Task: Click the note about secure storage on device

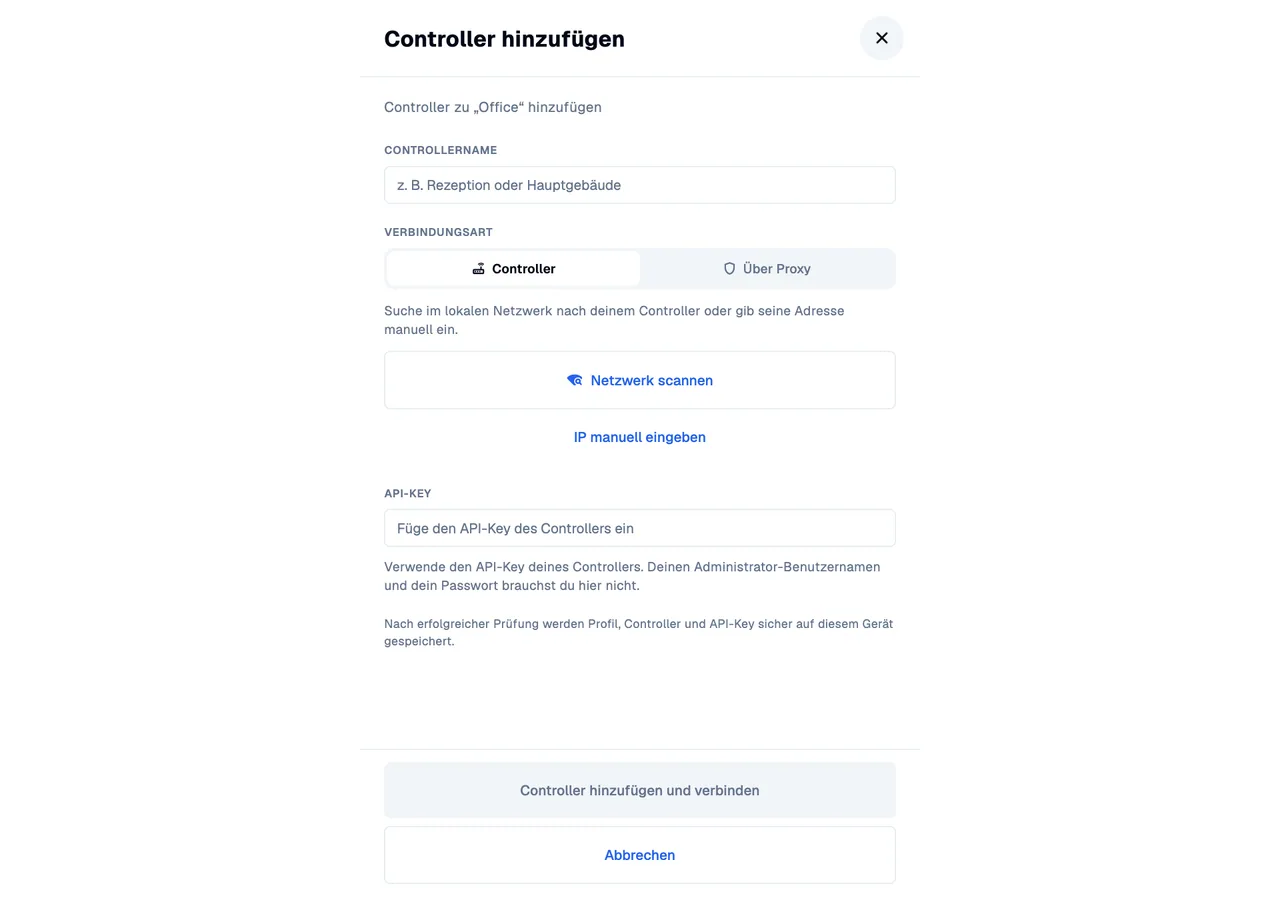Action: pyautogui.click(x=638, y=632)
